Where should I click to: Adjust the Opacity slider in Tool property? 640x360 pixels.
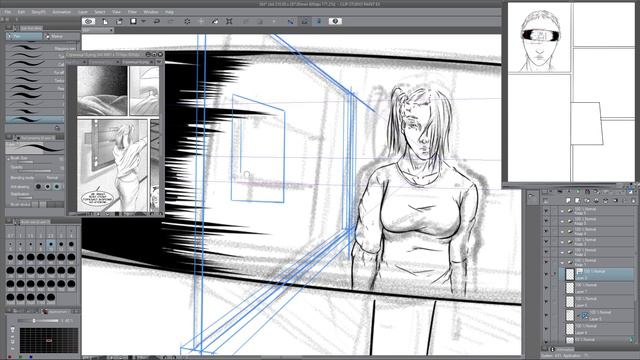click(34, 171)
